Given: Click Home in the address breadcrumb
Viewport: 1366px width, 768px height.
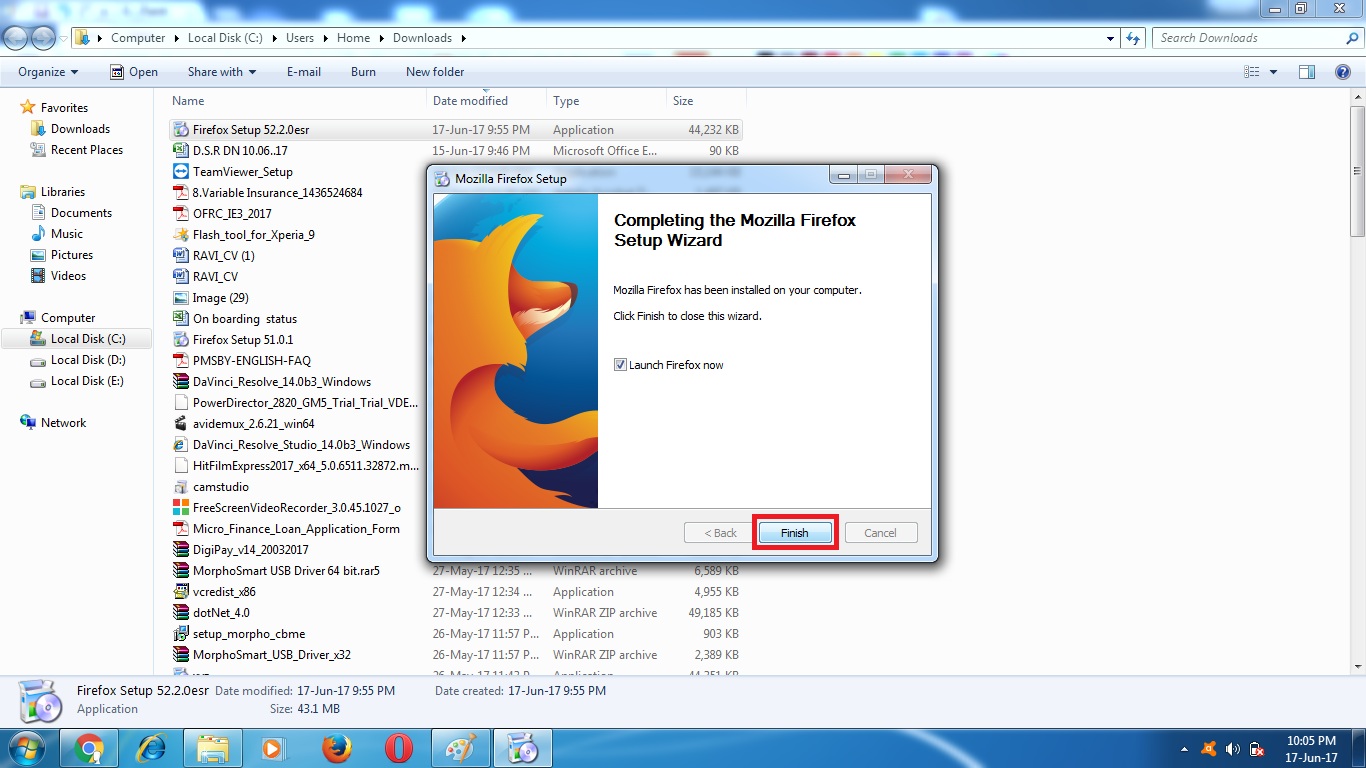Looking at the screenshot, I should point(354,38).
